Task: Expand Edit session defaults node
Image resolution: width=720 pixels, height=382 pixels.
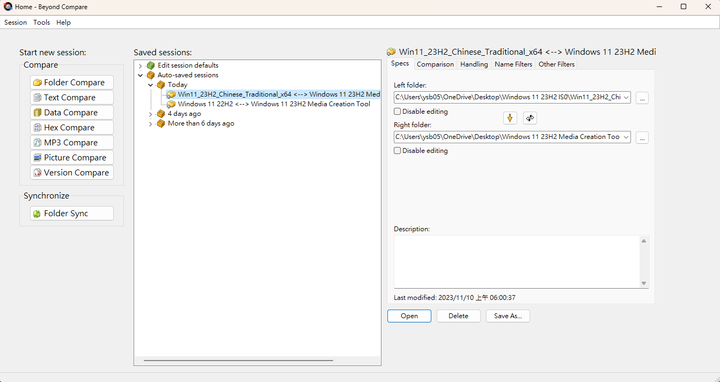Action: [x=141, y=66]
